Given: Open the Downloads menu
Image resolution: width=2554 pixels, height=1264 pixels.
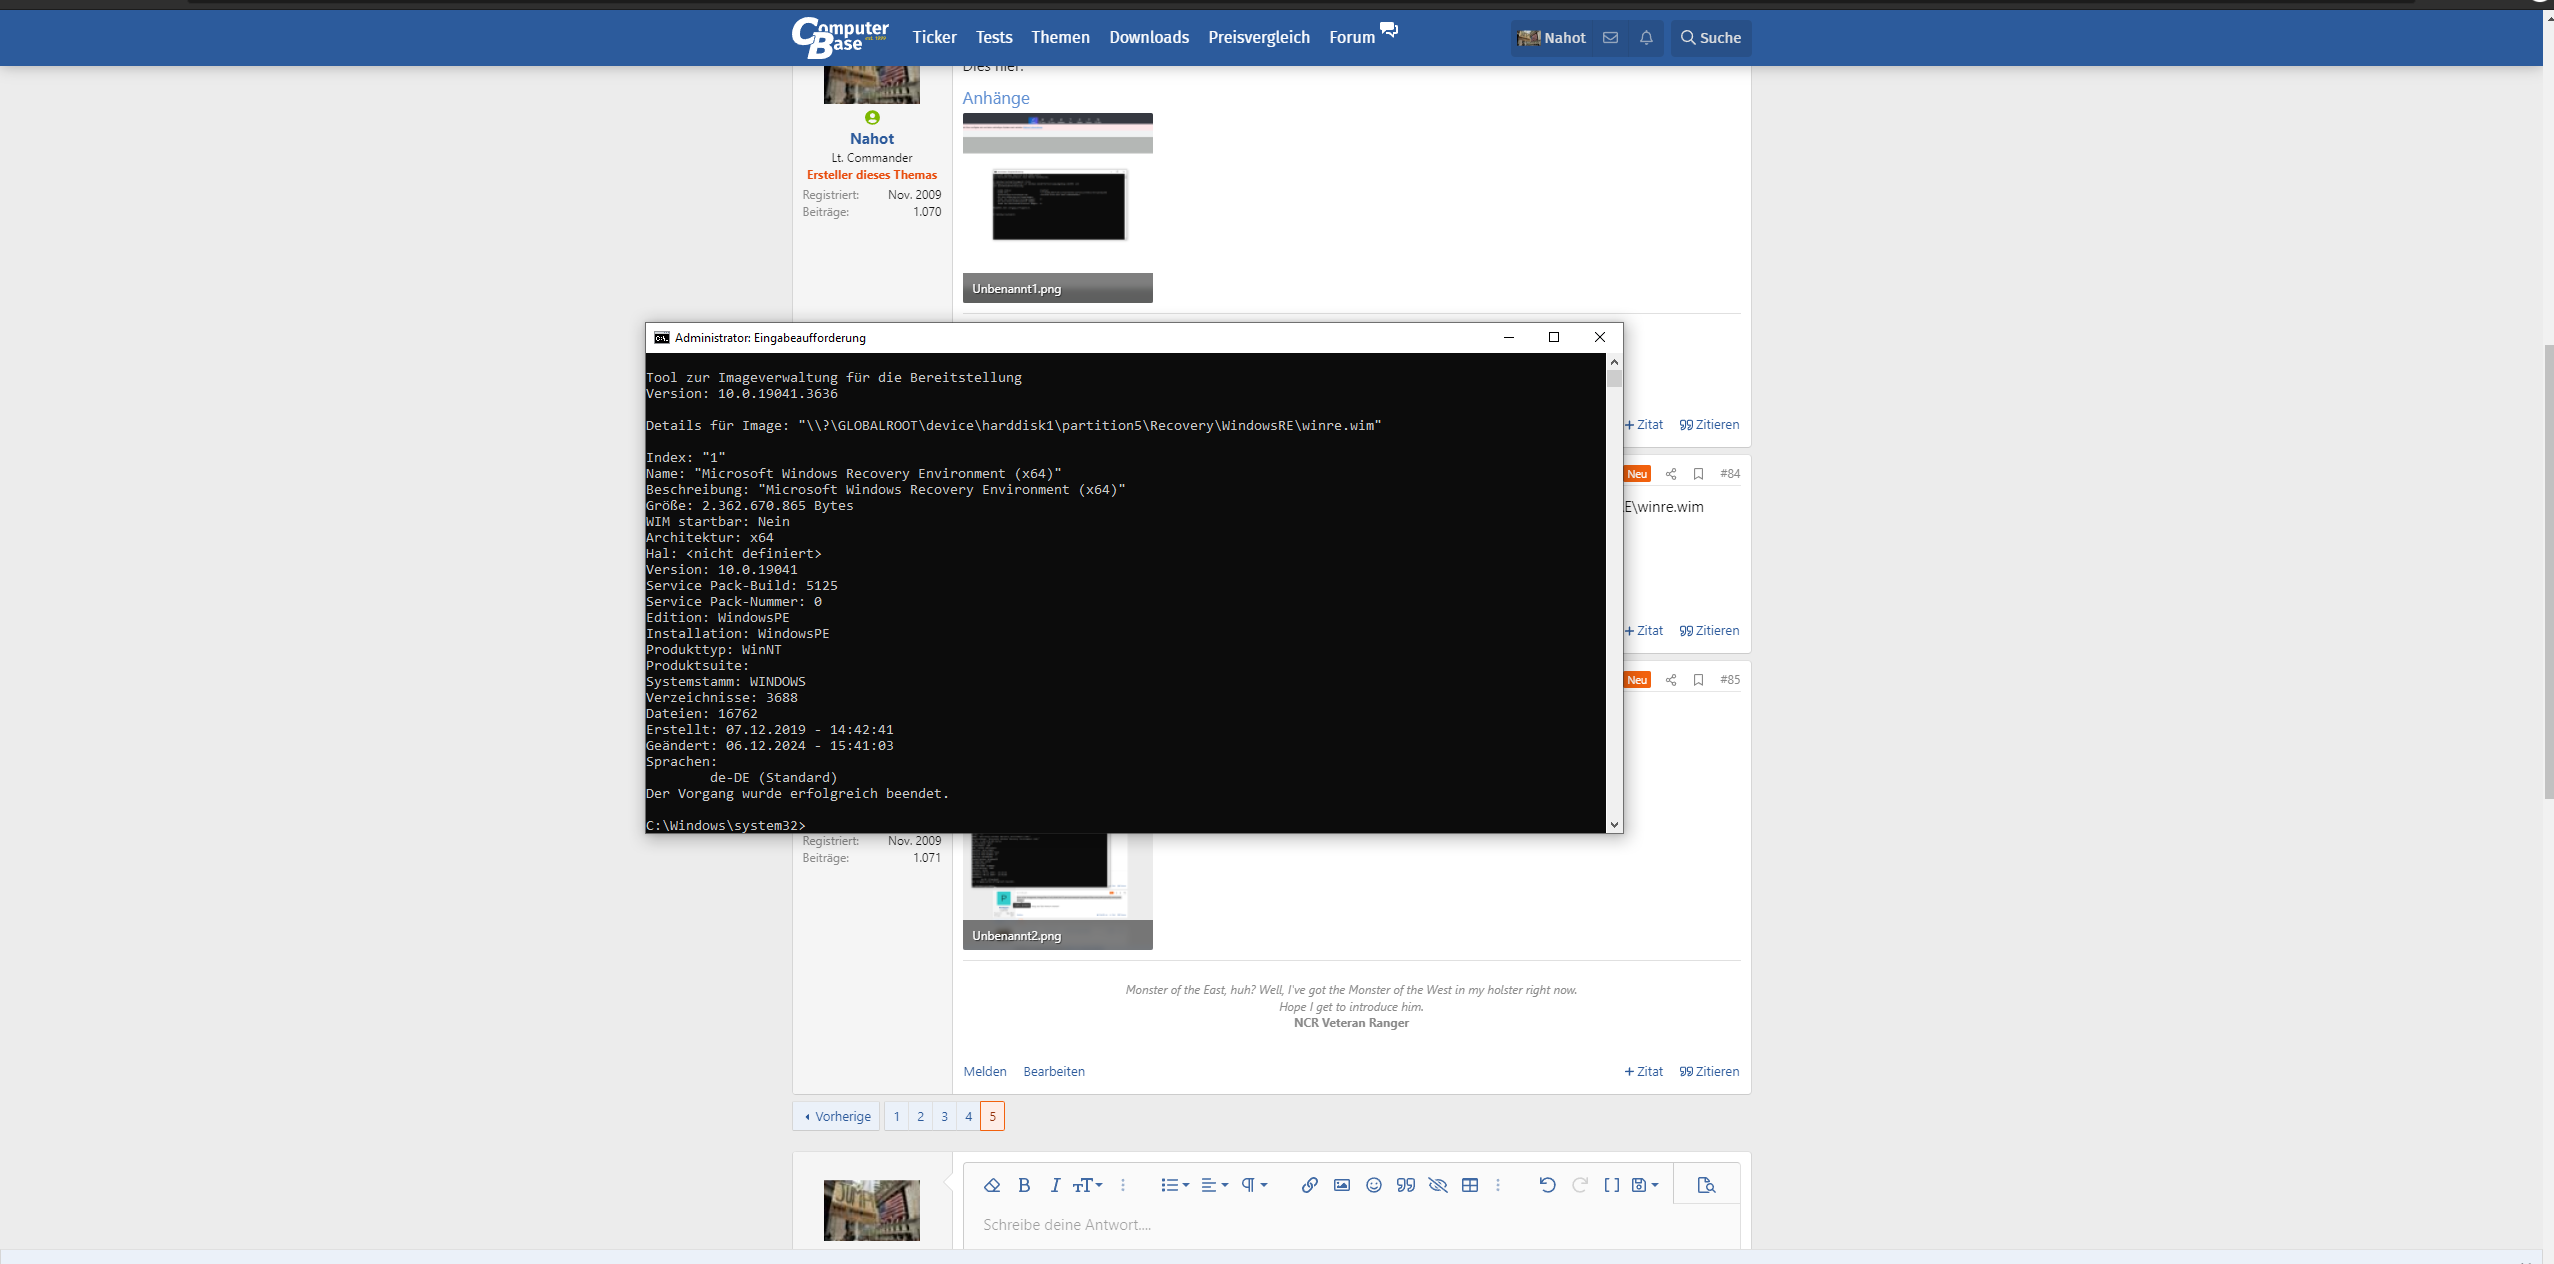Looking at the screenshot, I should pyautogui.click(x=1149, y=37).
